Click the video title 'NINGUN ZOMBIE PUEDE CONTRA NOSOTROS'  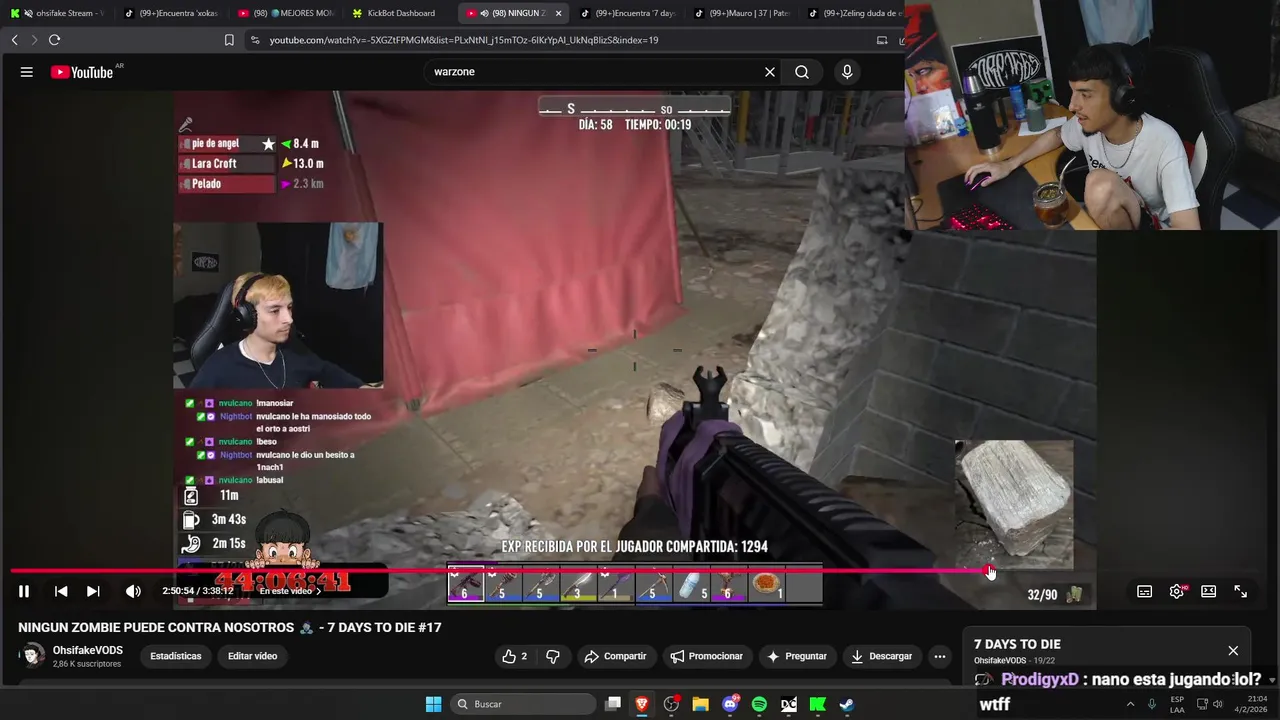click(156, 627)
